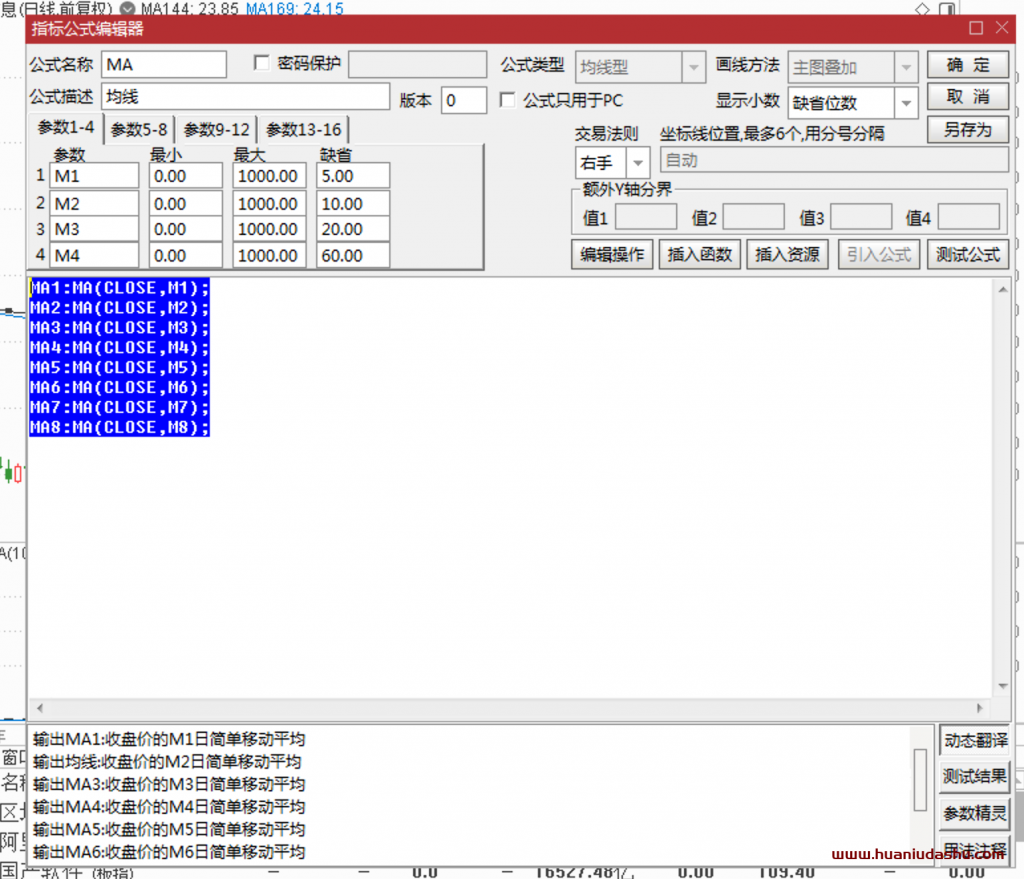Click the 取消 cancel button
The image size is (1024, 879).
click(x=967, y=97)
